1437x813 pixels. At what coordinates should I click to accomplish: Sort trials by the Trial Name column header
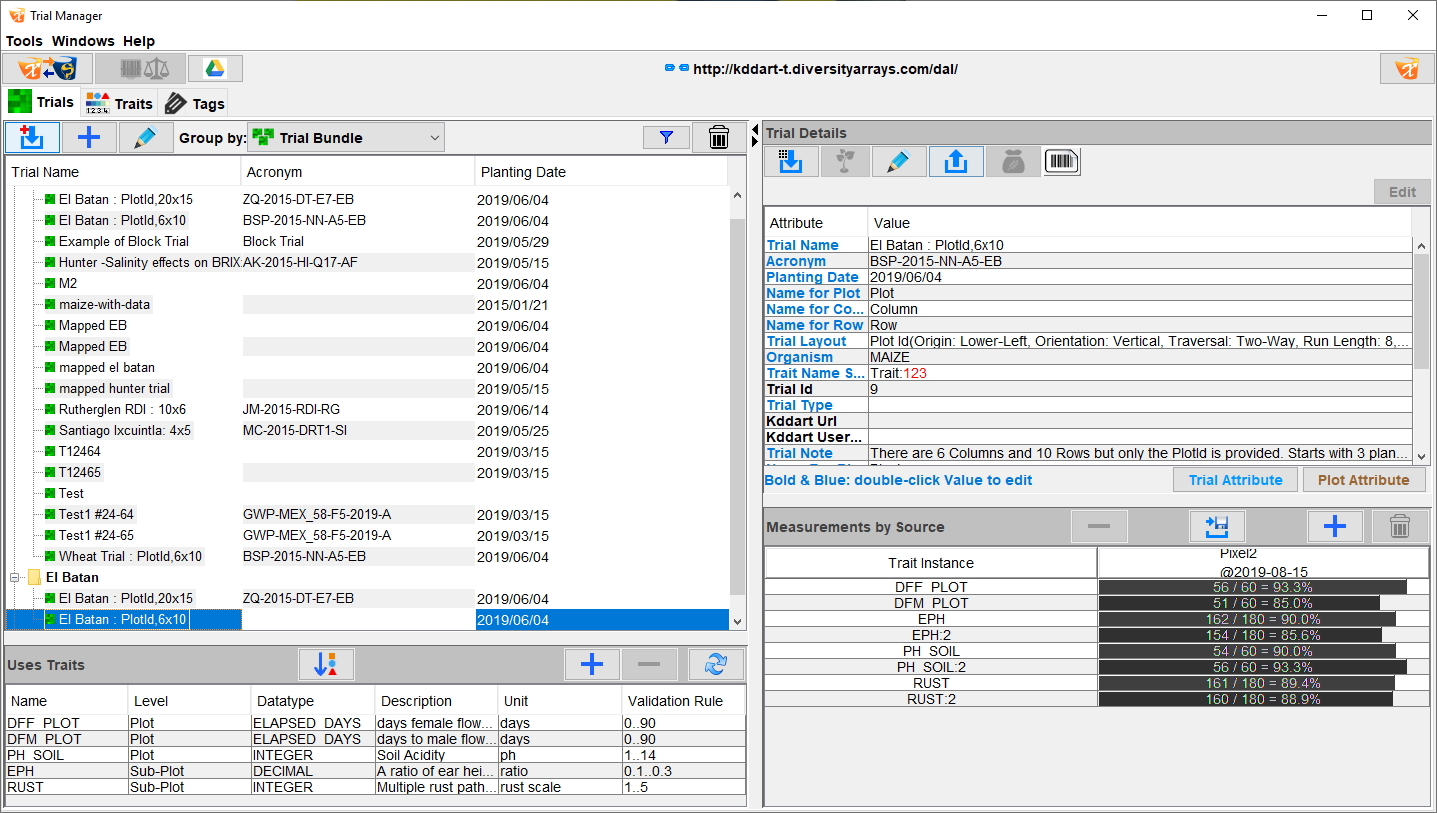pos(123,172)
